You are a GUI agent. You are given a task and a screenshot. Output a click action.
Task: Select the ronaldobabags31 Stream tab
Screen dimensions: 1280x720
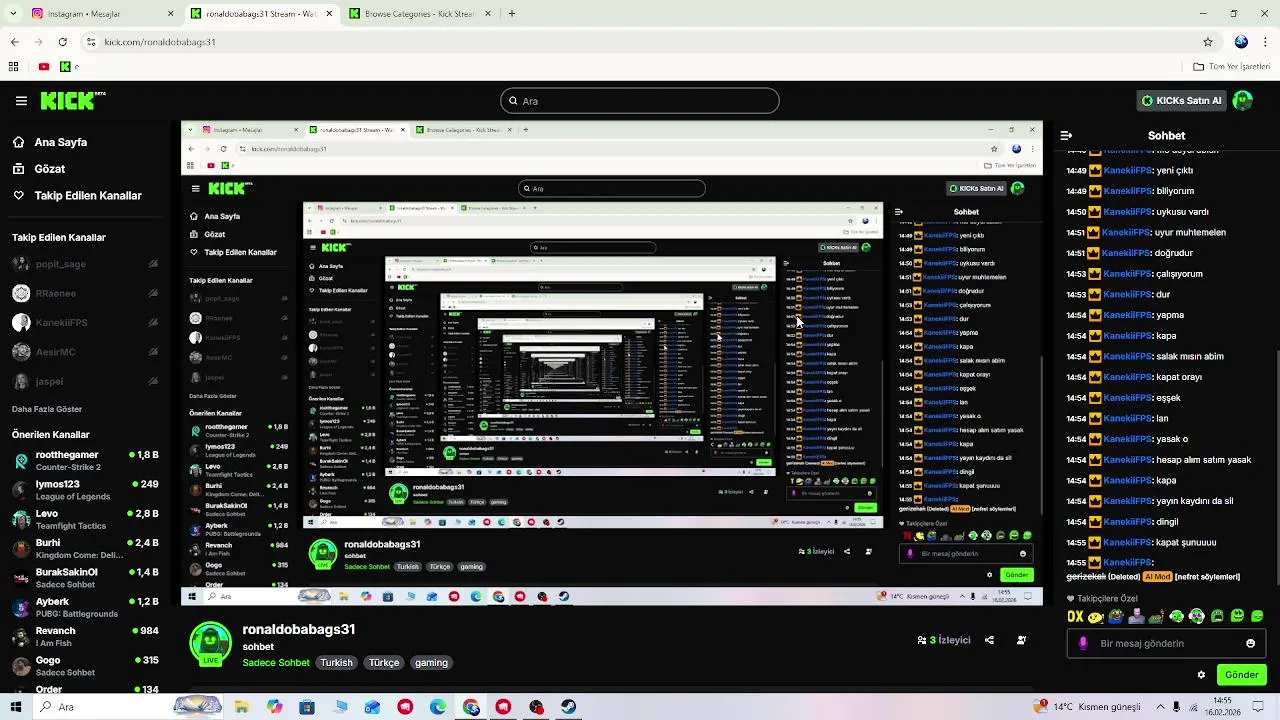pos(260,14)
